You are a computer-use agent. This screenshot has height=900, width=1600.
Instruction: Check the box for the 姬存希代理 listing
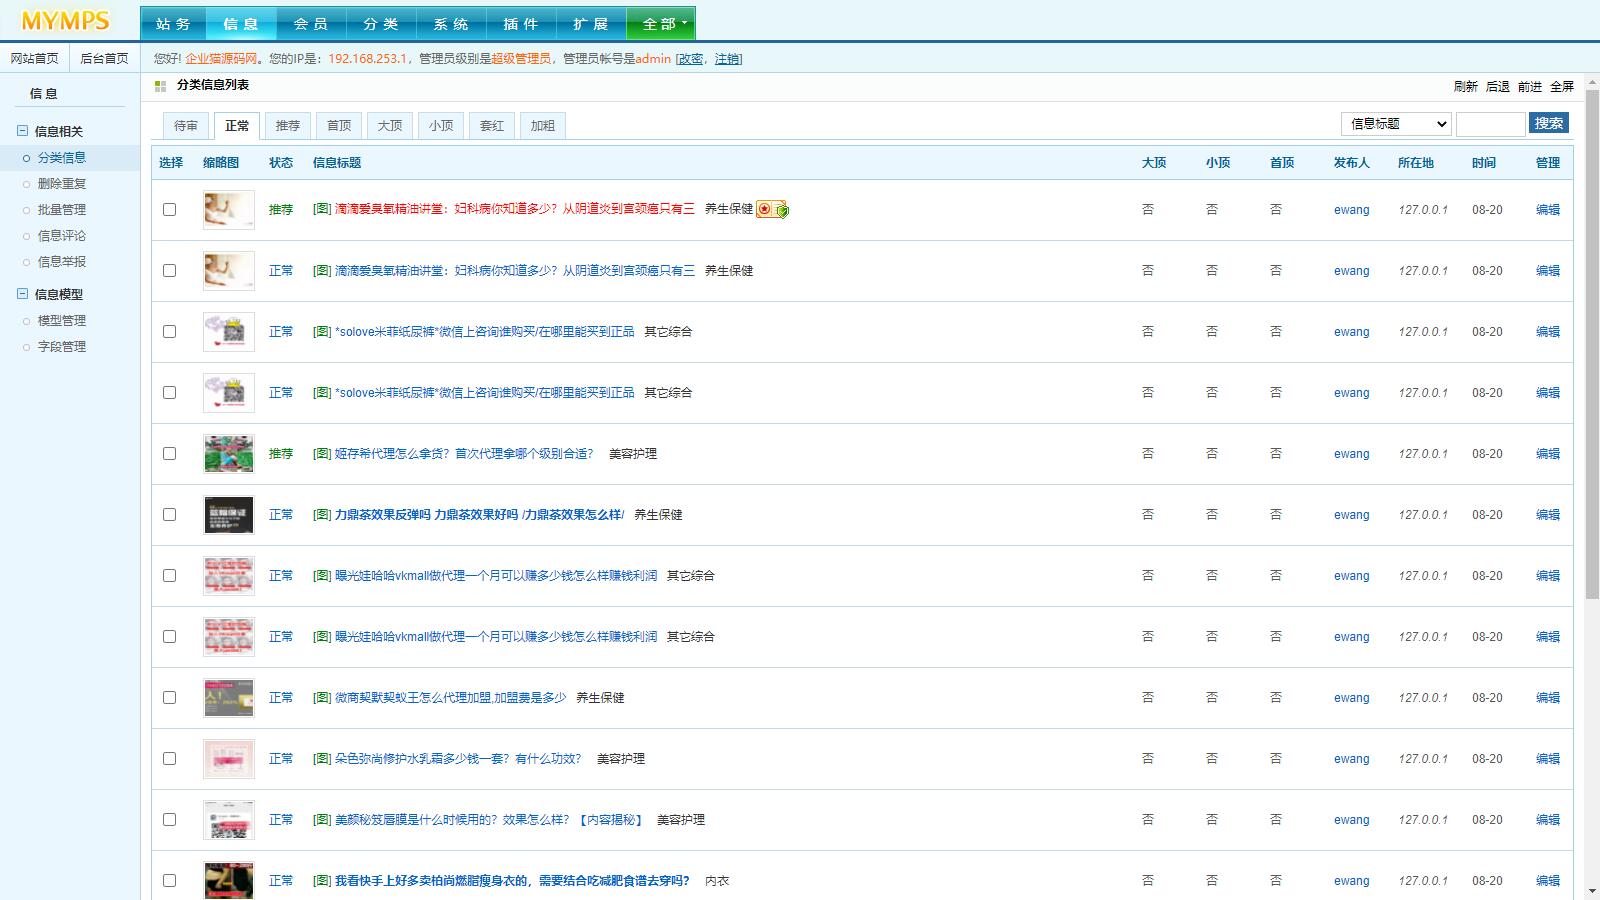point(169,454)
